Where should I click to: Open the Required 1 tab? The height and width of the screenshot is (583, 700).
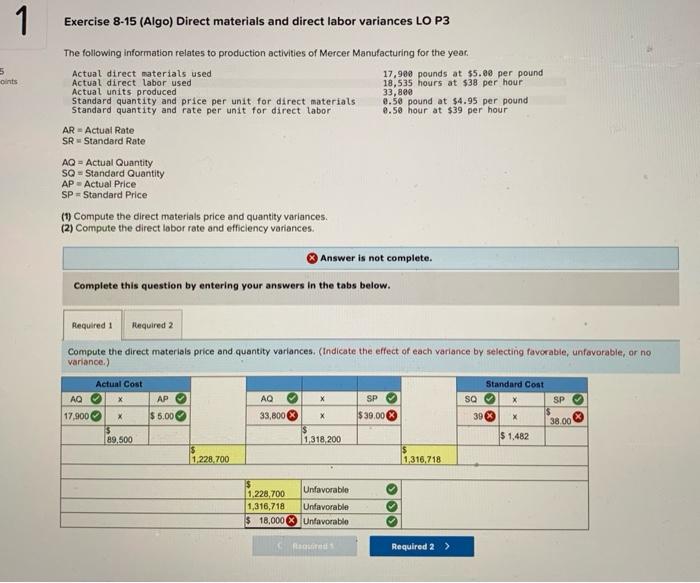(x=92, y=325)
